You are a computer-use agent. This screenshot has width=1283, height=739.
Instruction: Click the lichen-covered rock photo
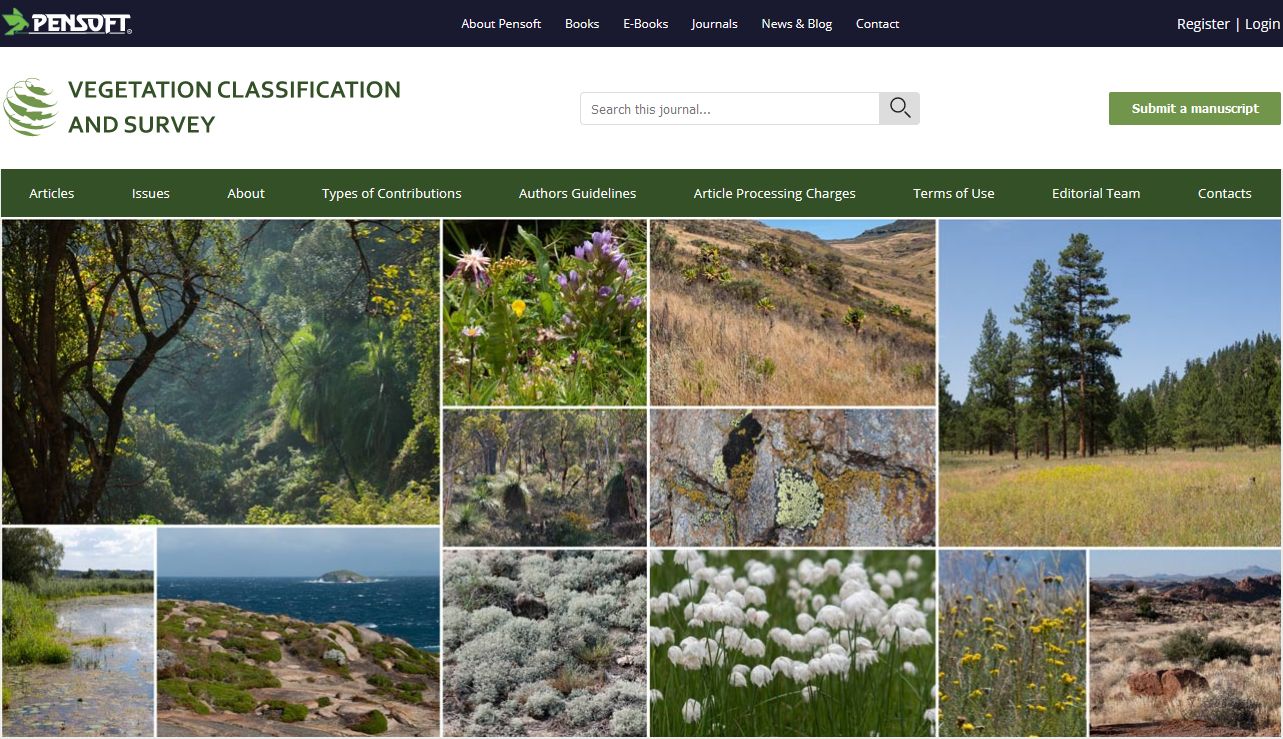coord(793,477)
